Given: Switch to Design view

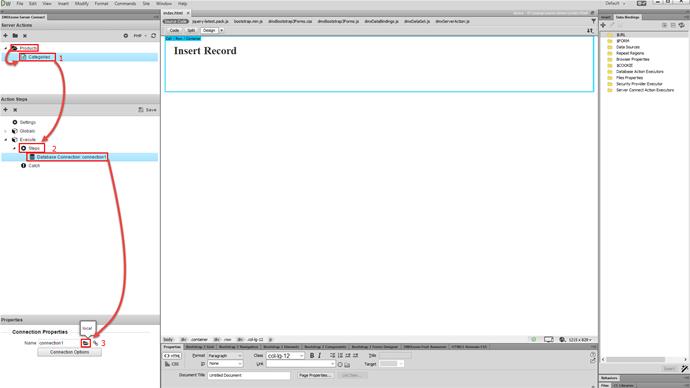Looking at the screenshot, I should click(x=209, y=30).
